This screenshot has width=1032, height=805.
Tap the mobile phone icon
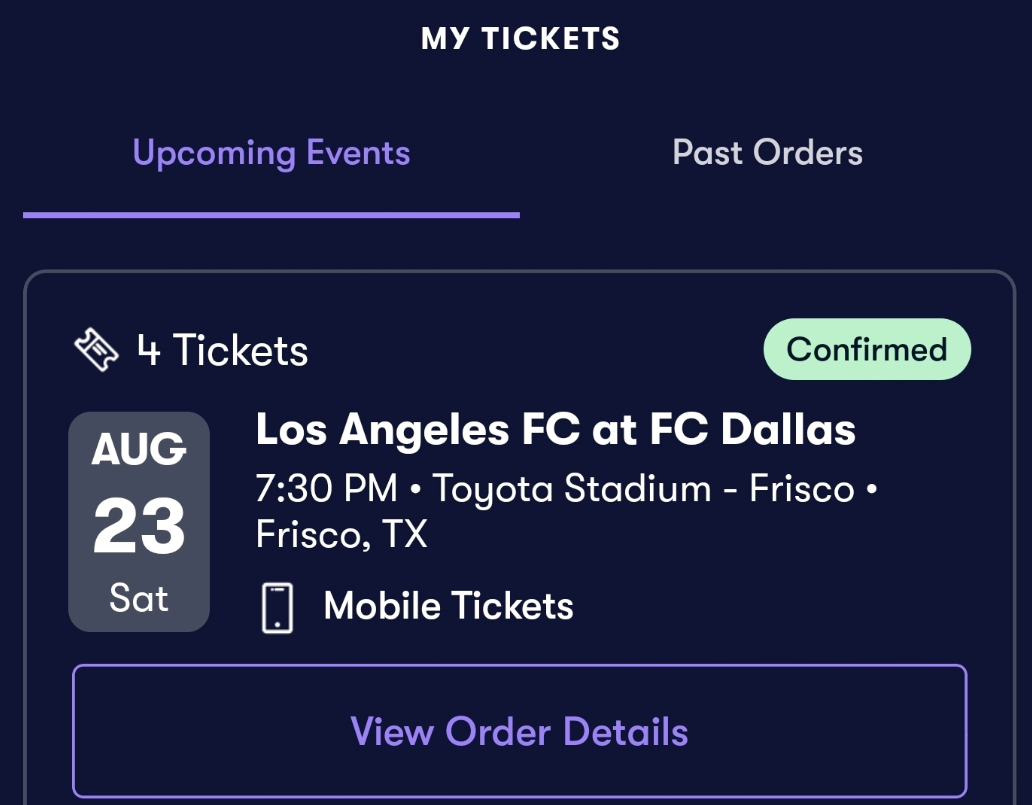[x=277, y=608]
